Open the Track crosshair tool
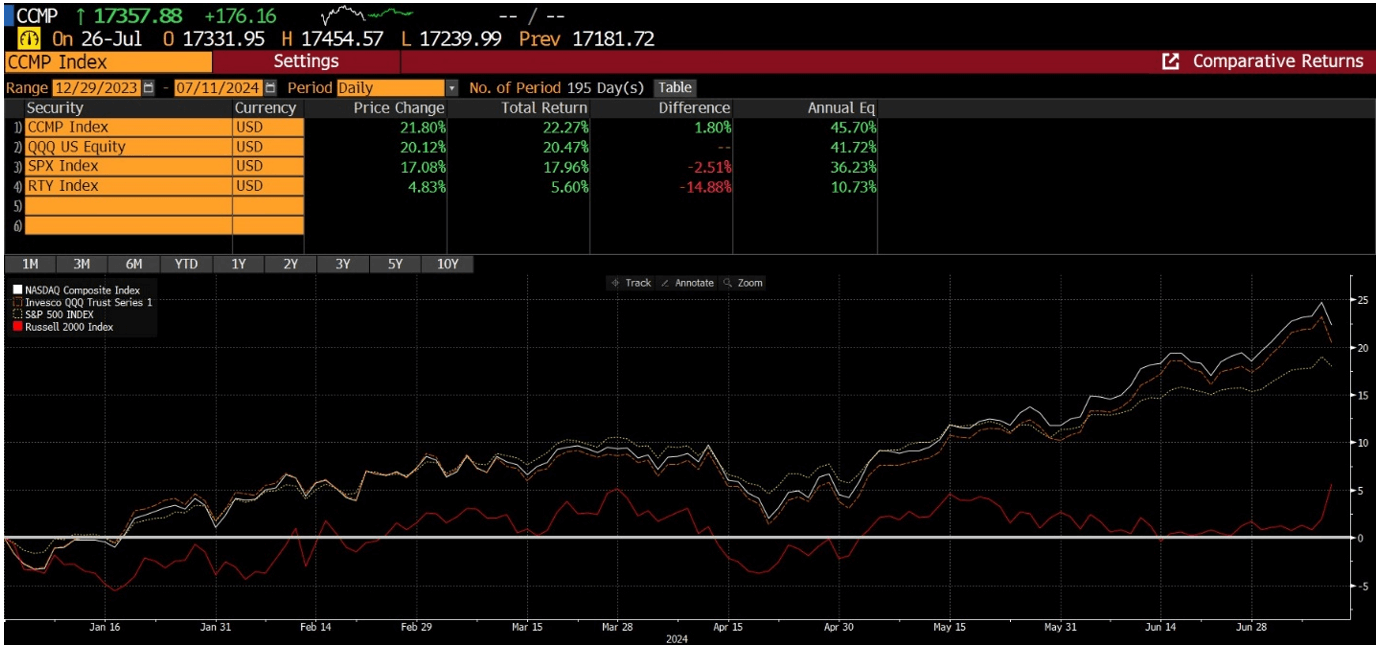The image size is (1384, 651). point(632,283)
